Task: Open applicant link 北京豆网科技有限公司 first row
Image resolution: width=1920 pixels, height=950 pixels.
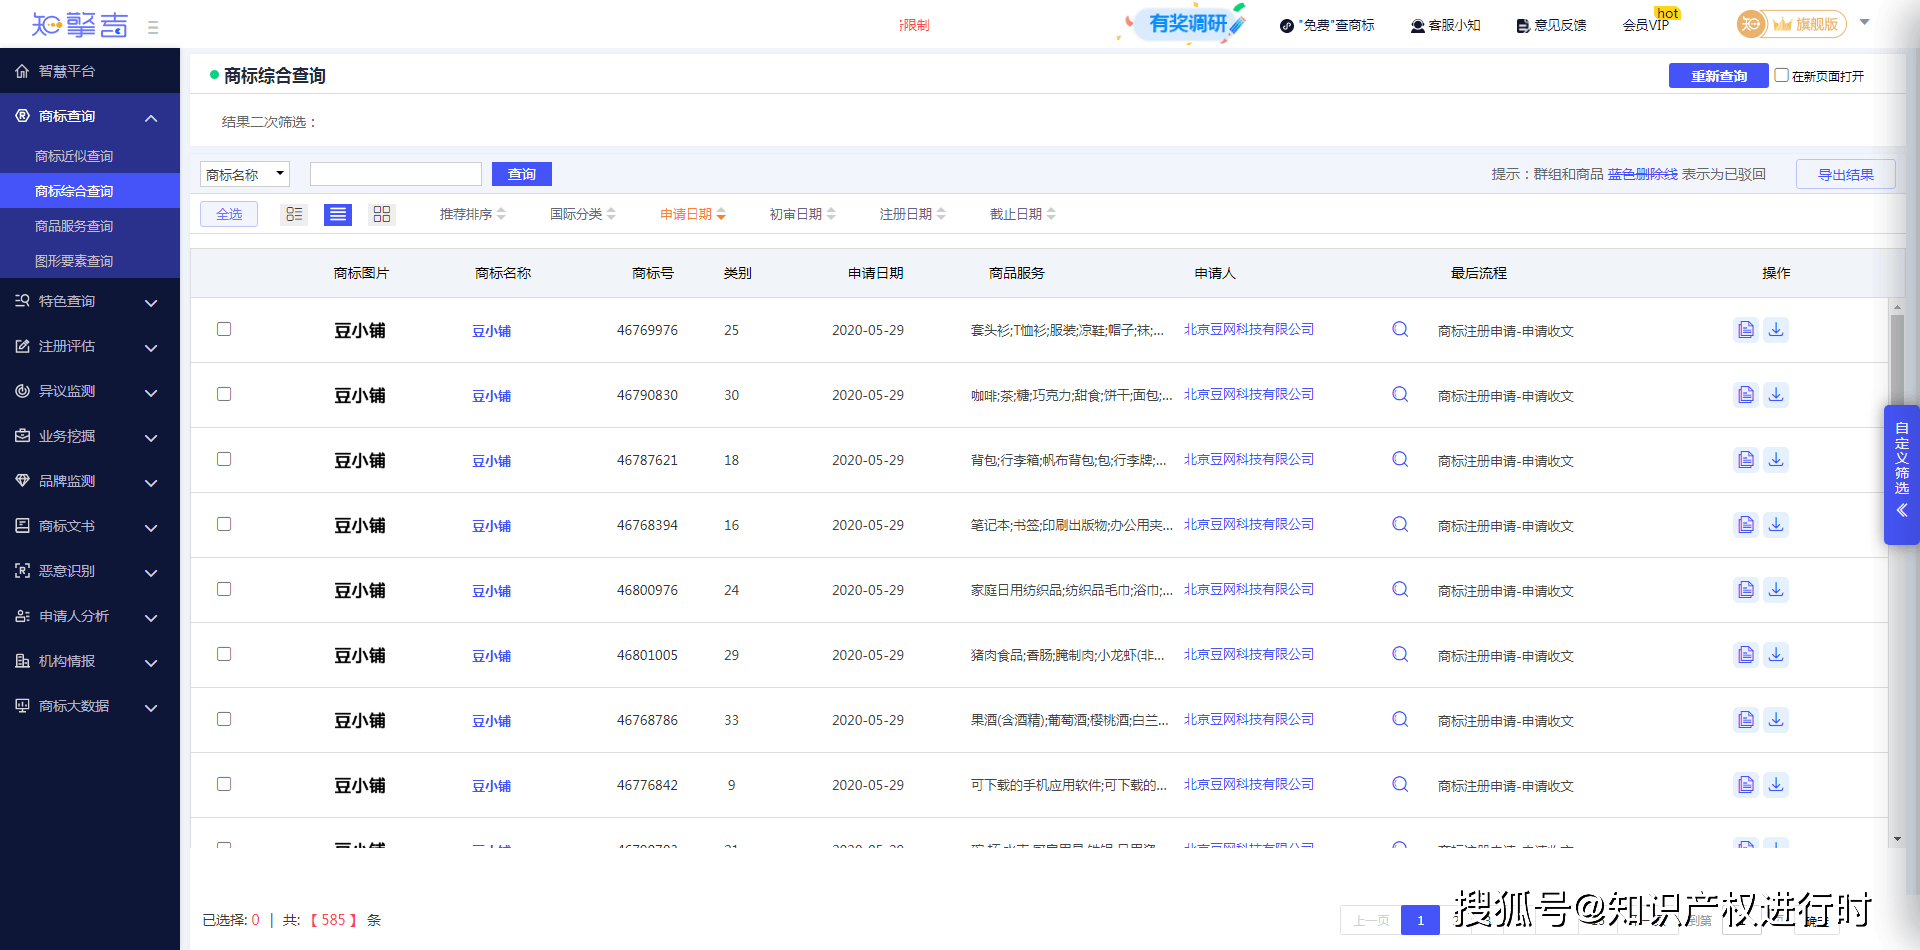Action: click(1249, 329)
